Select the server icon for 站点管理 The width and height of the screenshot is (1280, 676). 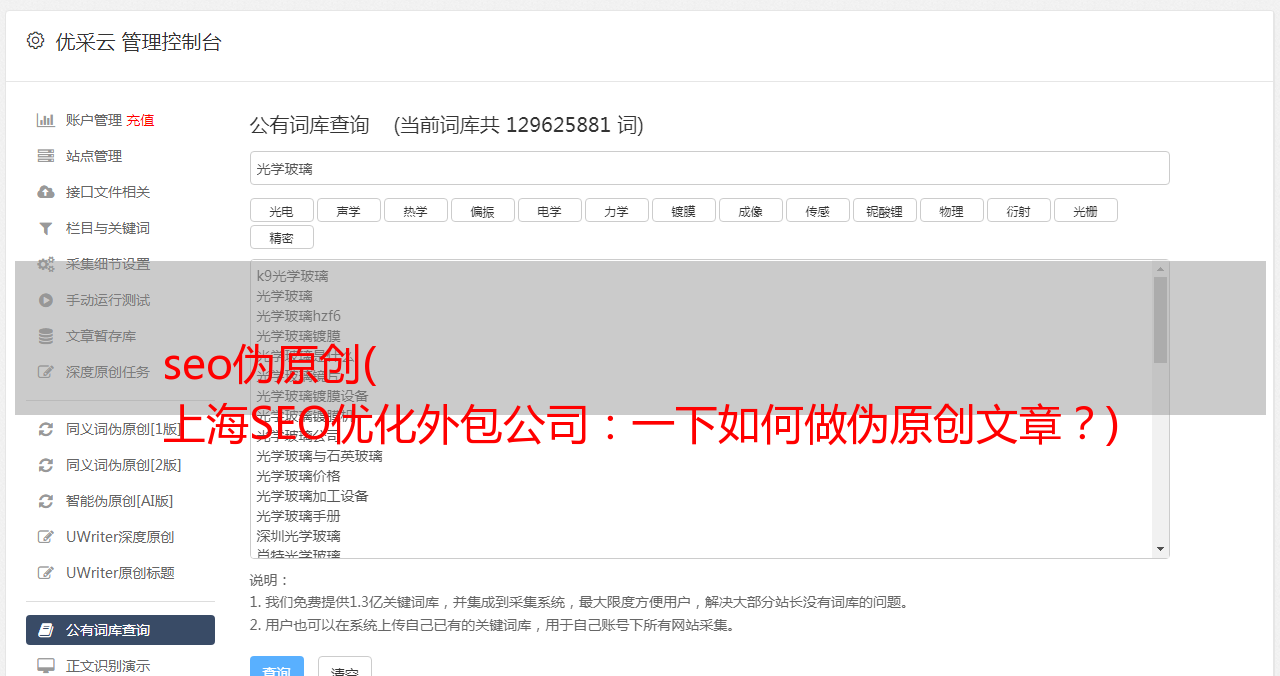click(45, 156)
